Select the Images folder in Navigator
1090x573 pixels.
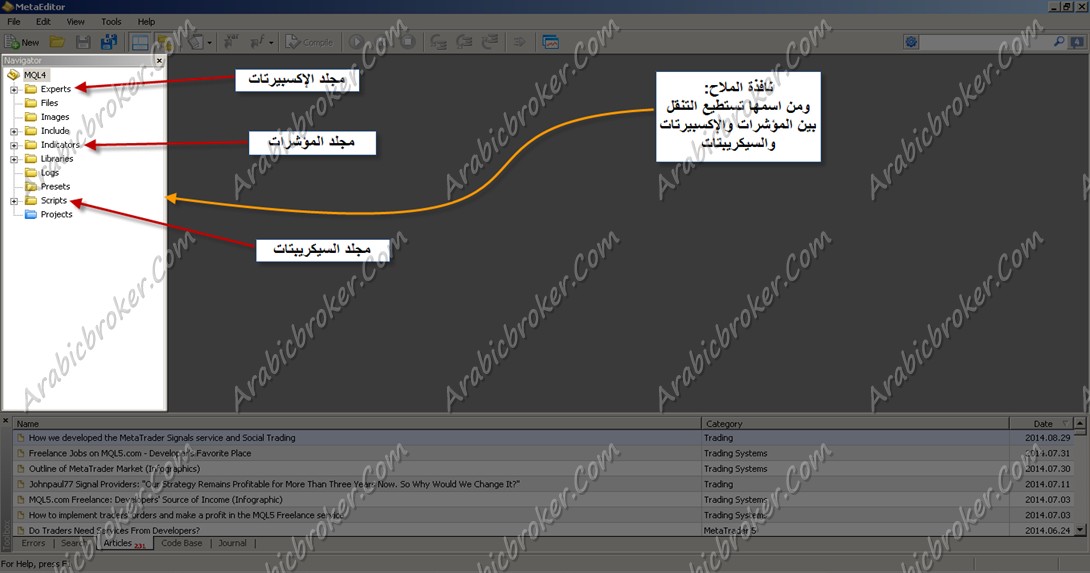click(x=54, y=117)
